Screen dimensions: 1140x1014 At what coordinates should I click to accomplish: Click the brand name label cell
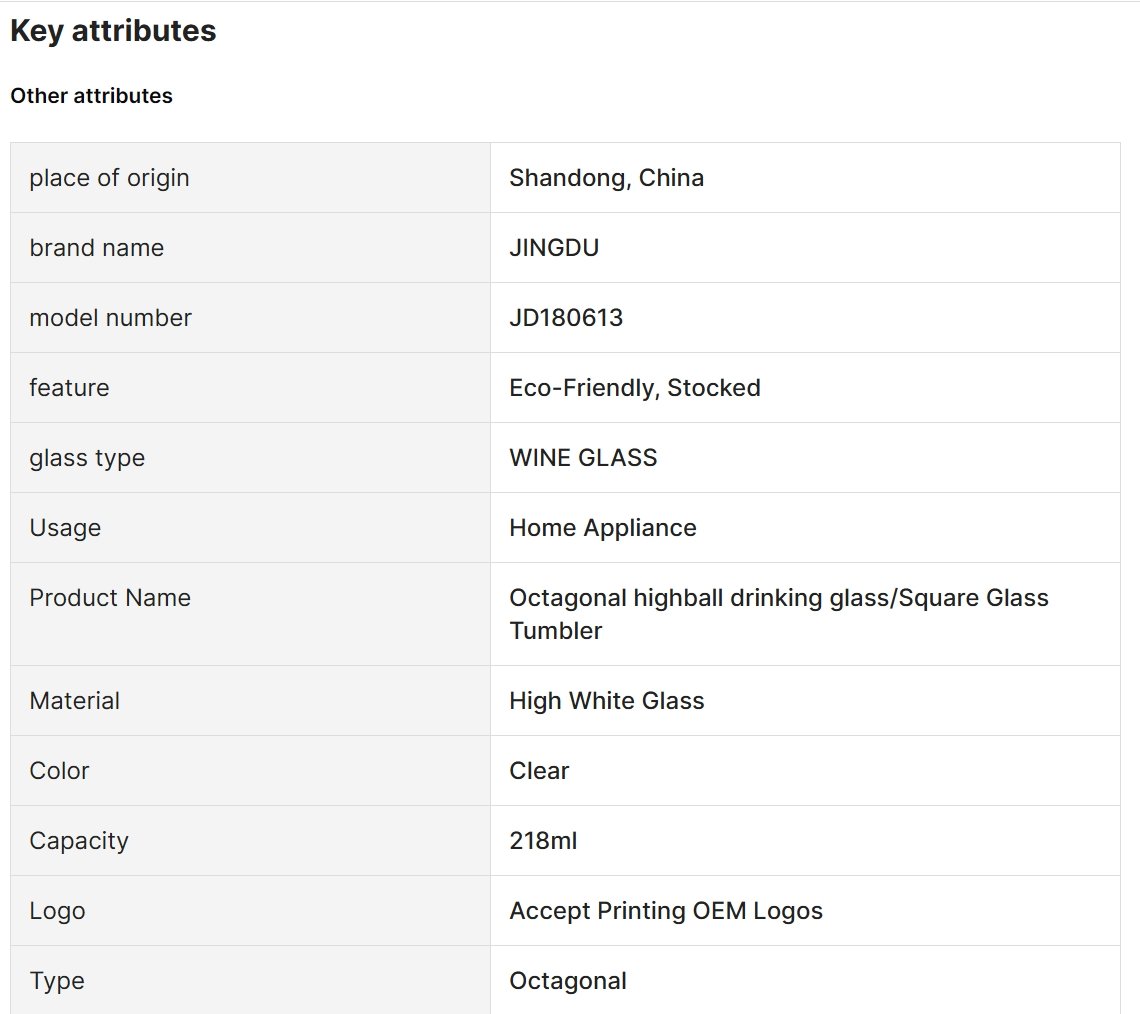(x=251, y=248)
